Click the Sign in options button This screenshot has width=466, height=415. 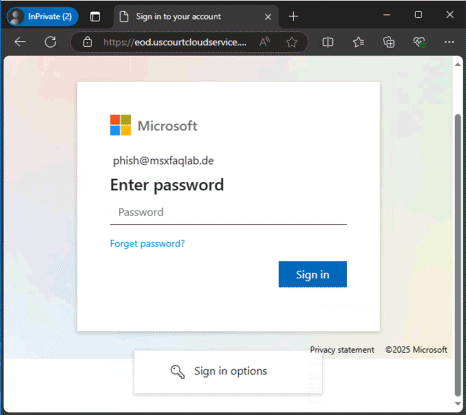(x=228, y=371)
